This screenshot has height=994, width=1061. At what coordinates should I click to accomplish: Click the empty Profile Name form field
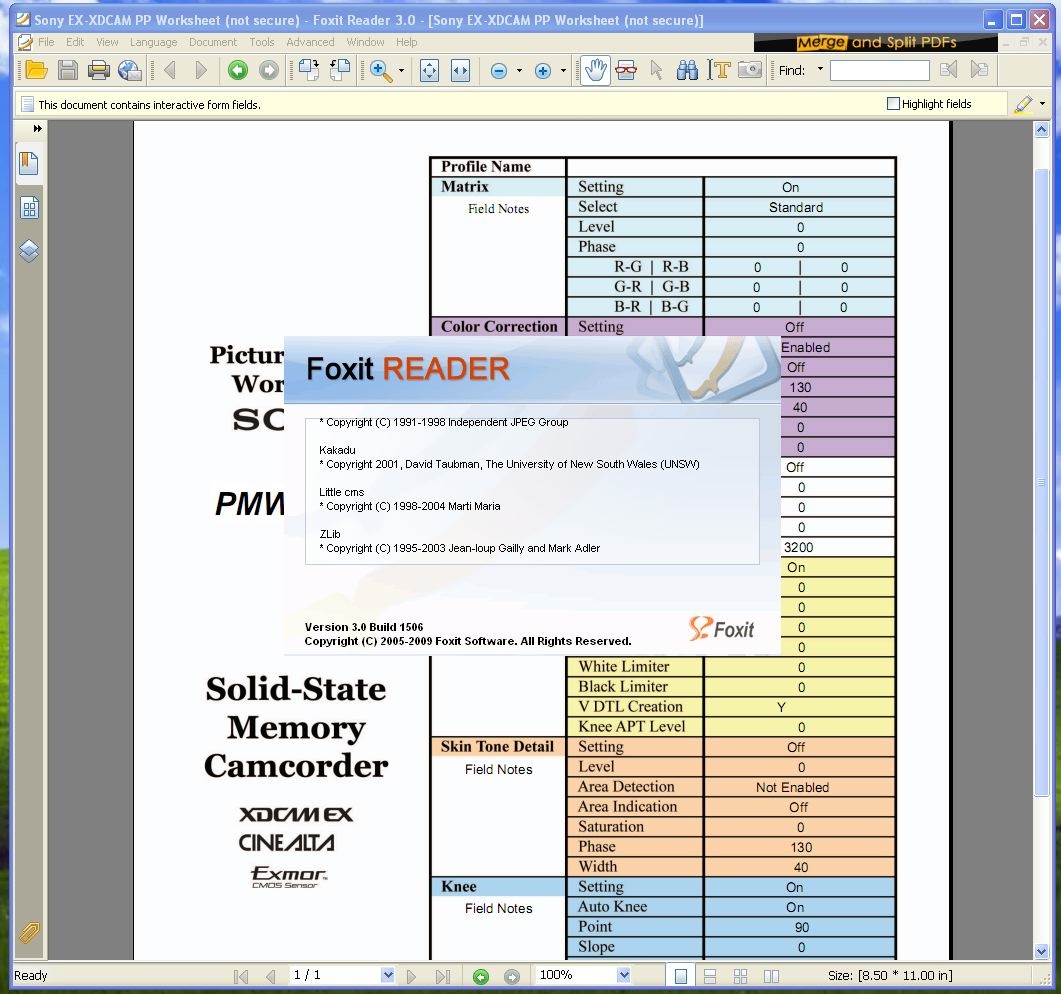pos(731,166)
